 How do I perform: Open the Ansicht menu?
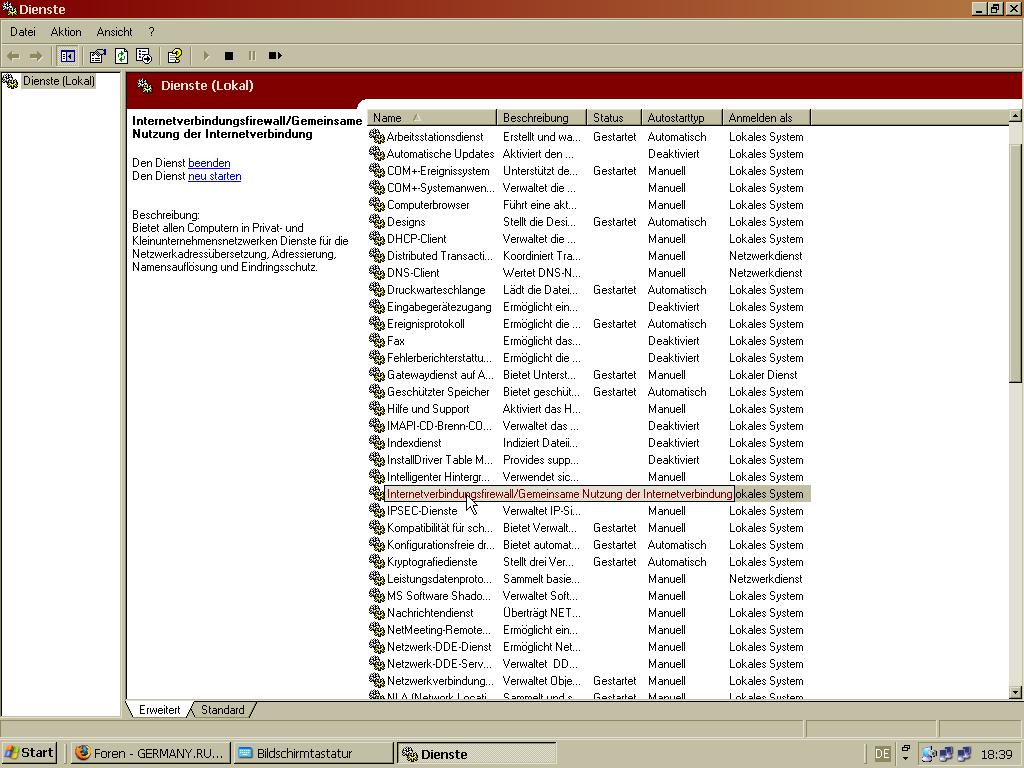pyautogui.click(x=114, y=32)
